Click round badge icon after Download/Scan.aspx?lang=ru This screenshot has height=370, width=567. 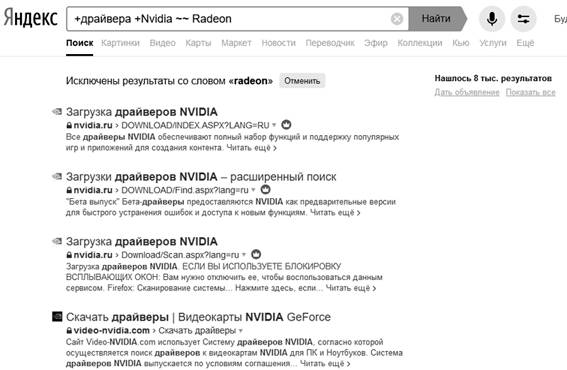pyautogui.click(x=256, y=254)
